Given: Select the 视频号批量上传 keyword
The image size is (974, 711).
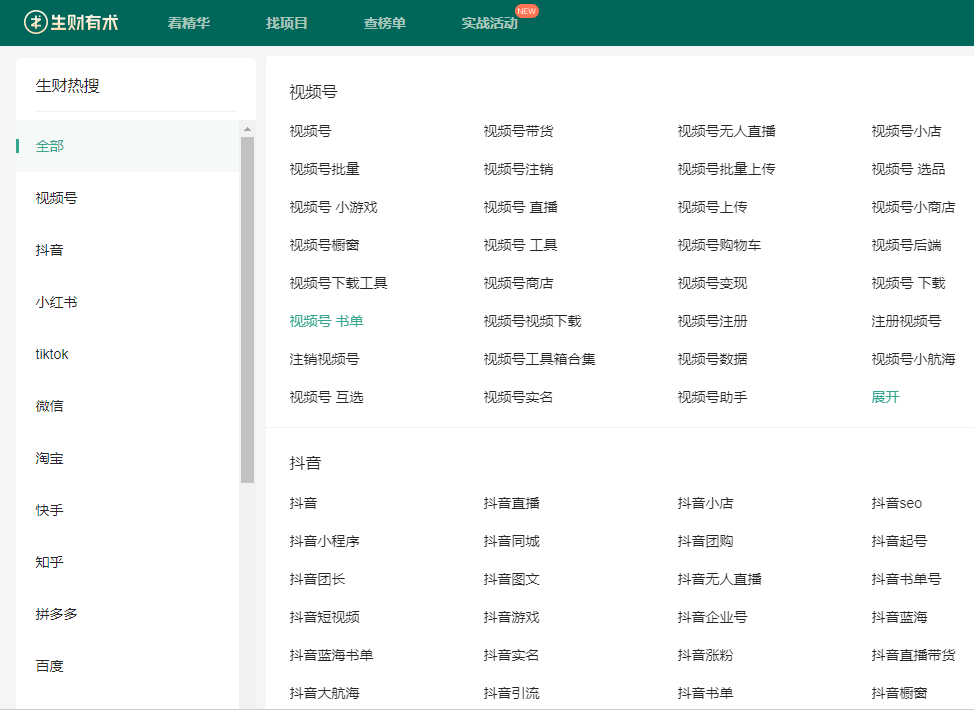Looking at the screenshot, I should 727,169.
